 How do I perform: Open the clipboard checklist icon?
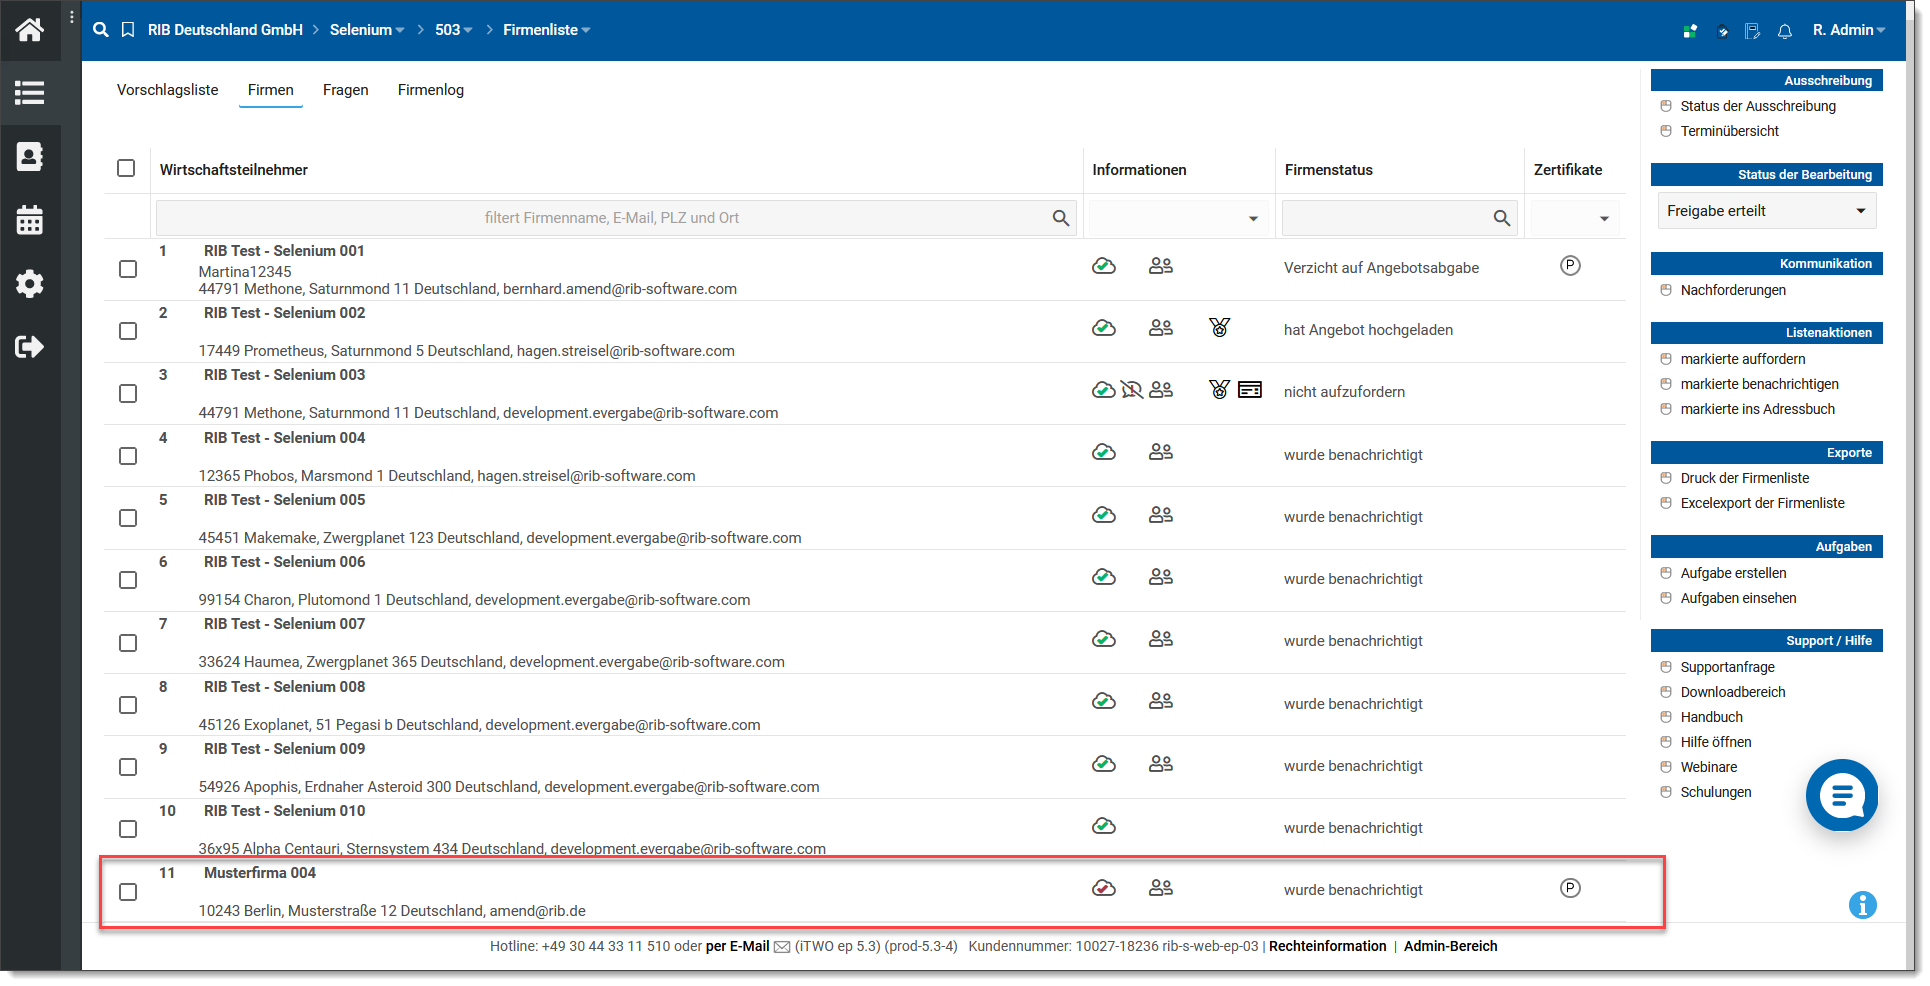pos(1722,31)
